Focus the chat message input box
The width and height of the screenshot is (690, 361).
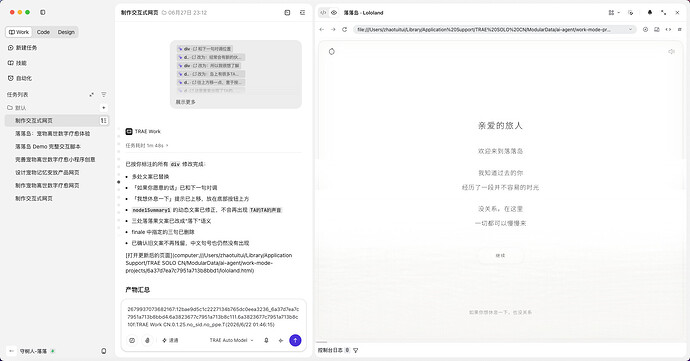[x=213, y=317]
